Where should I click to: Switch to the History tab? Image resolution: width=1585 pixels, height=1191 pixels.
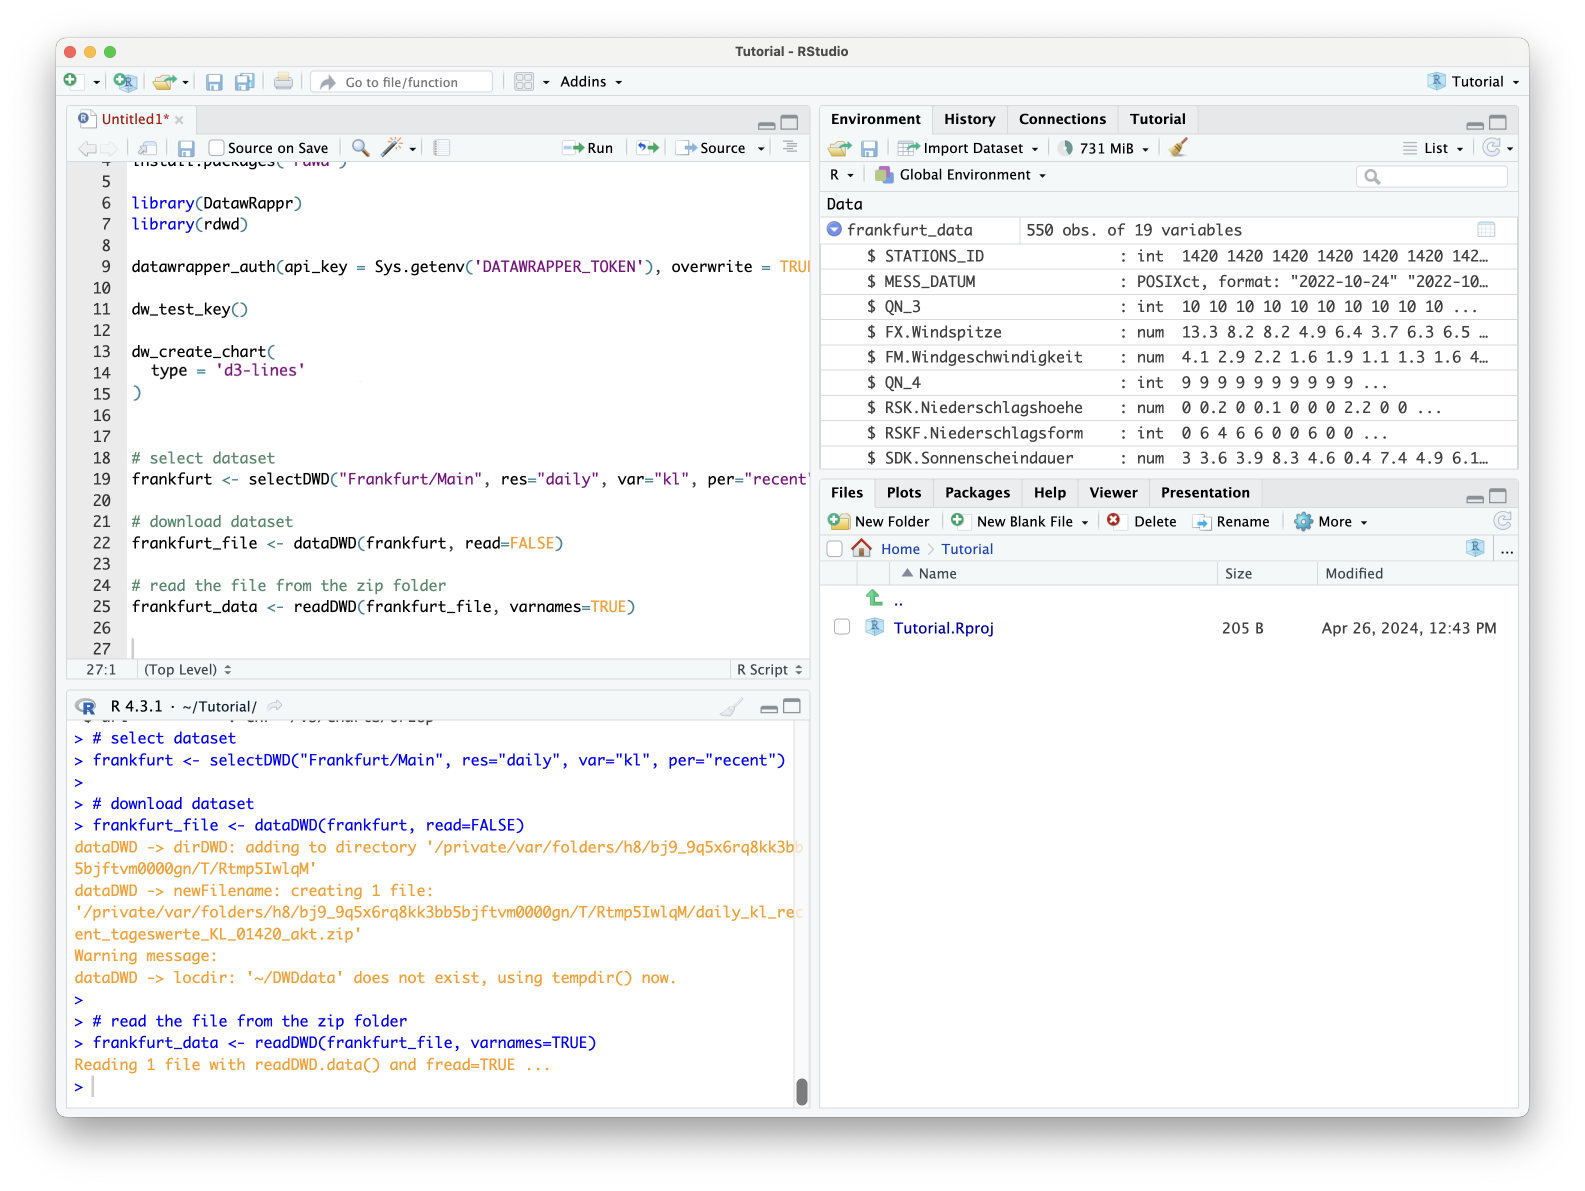(x=969, y=119)
